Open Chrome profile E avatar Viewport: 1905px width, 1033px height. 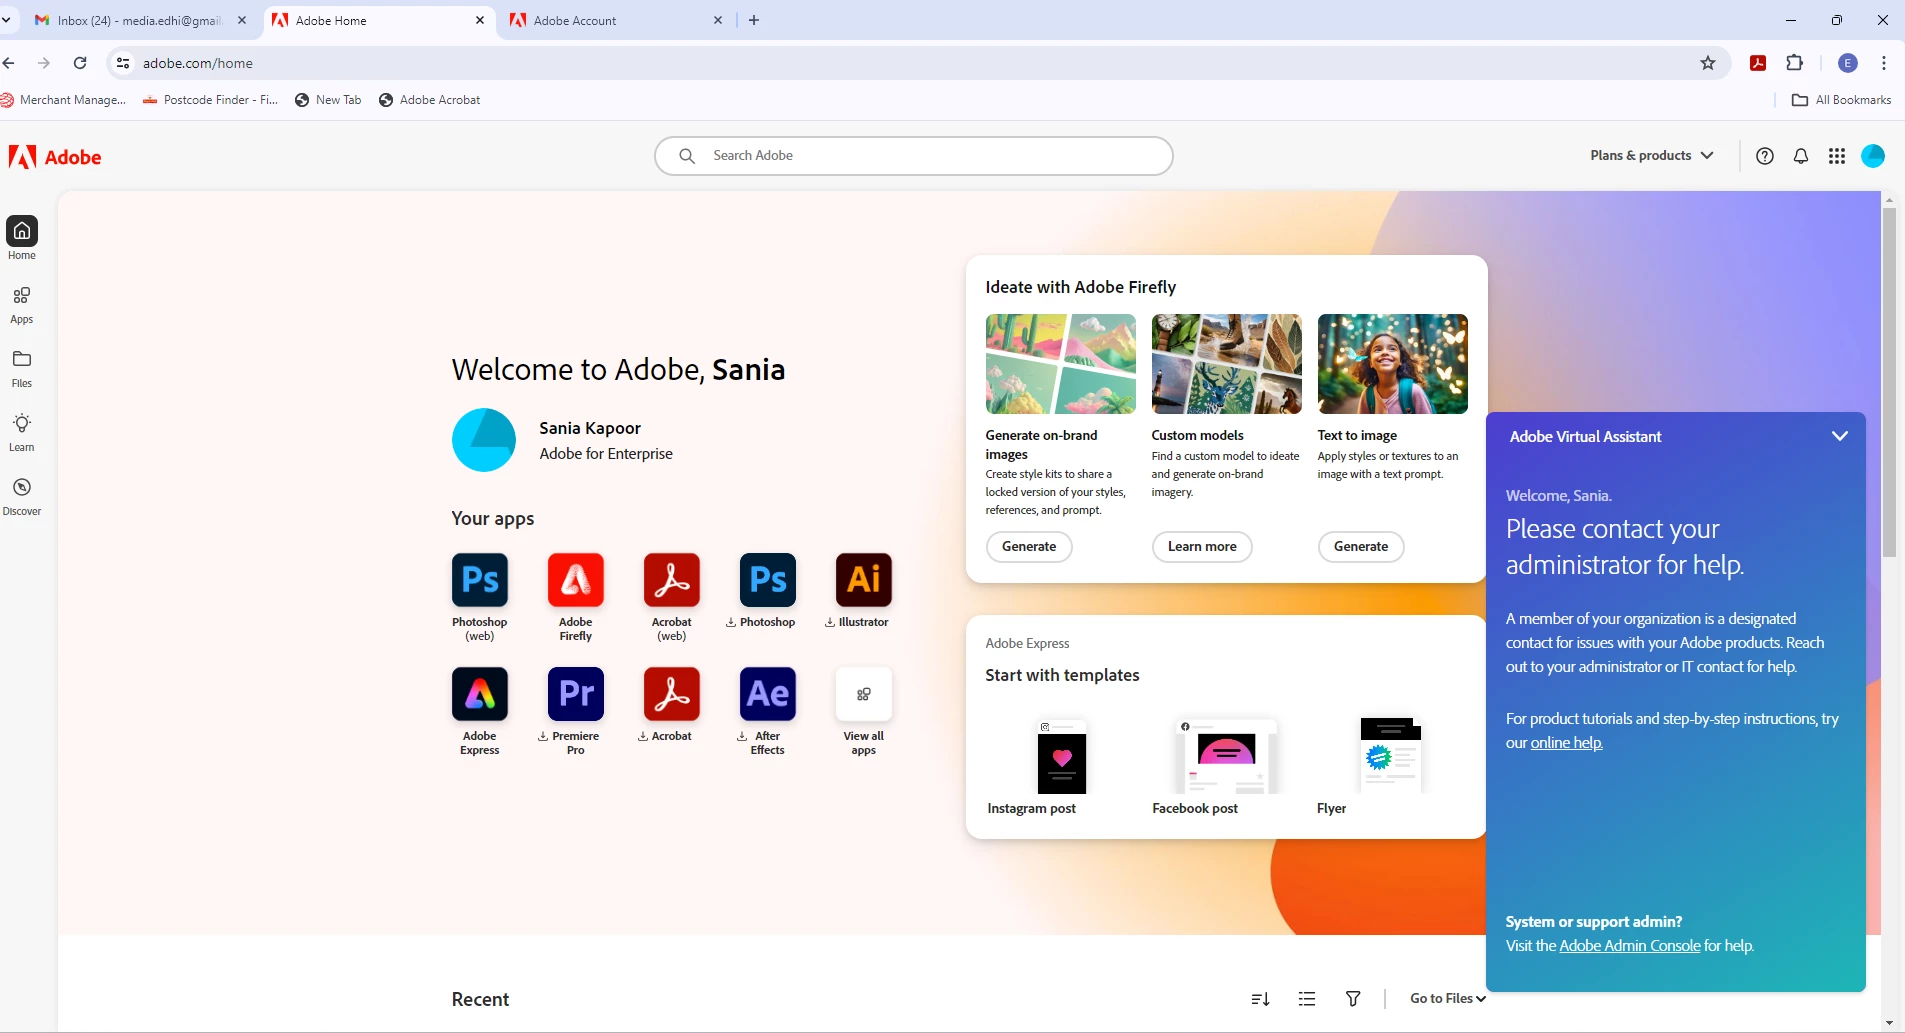coord(1848,63)
